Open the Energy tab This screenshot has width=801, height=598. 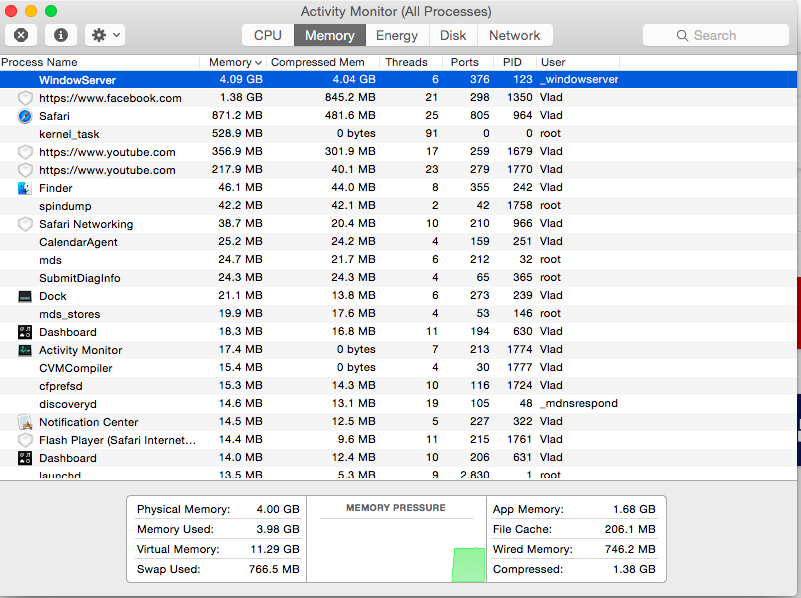[x=397, y=35]
